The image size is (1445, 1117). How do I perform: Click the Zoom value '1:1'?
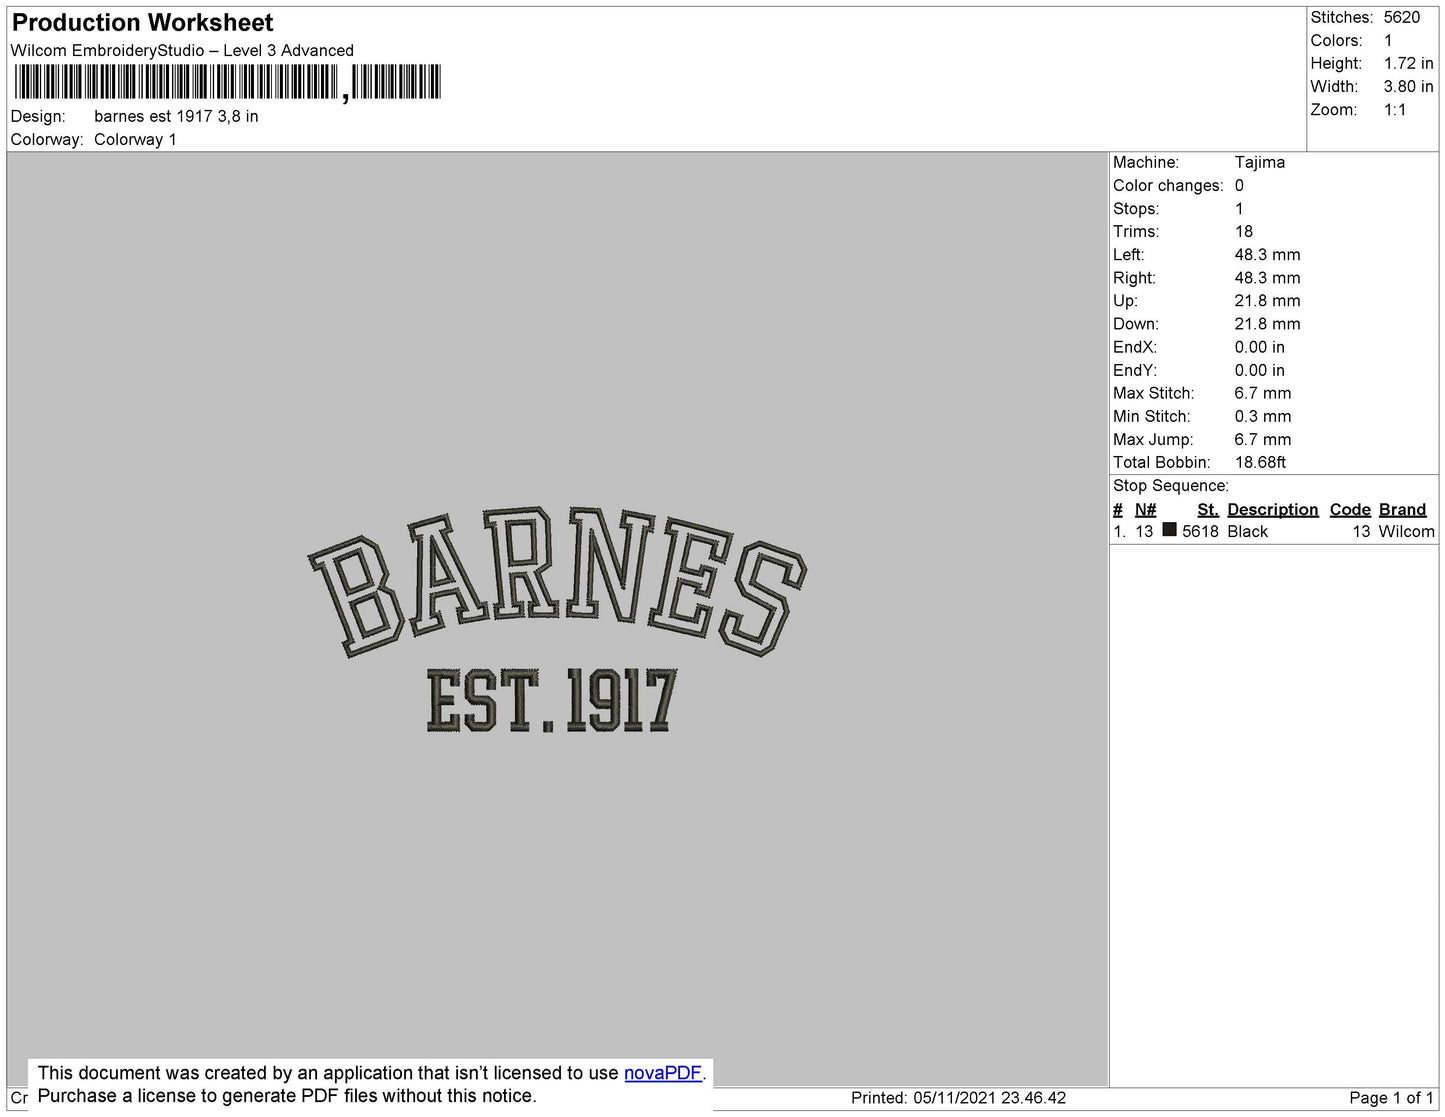coord(1395,110)
